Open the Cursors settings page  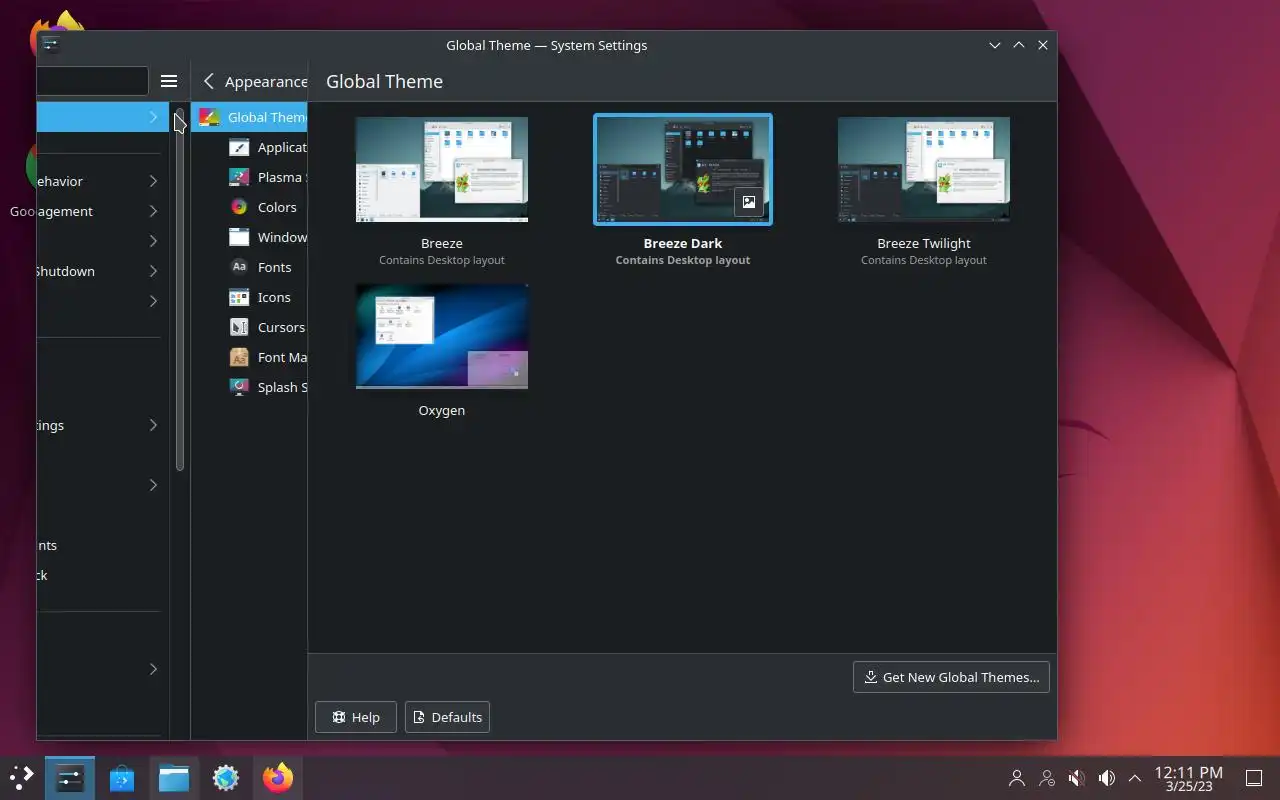coord(250,327)
